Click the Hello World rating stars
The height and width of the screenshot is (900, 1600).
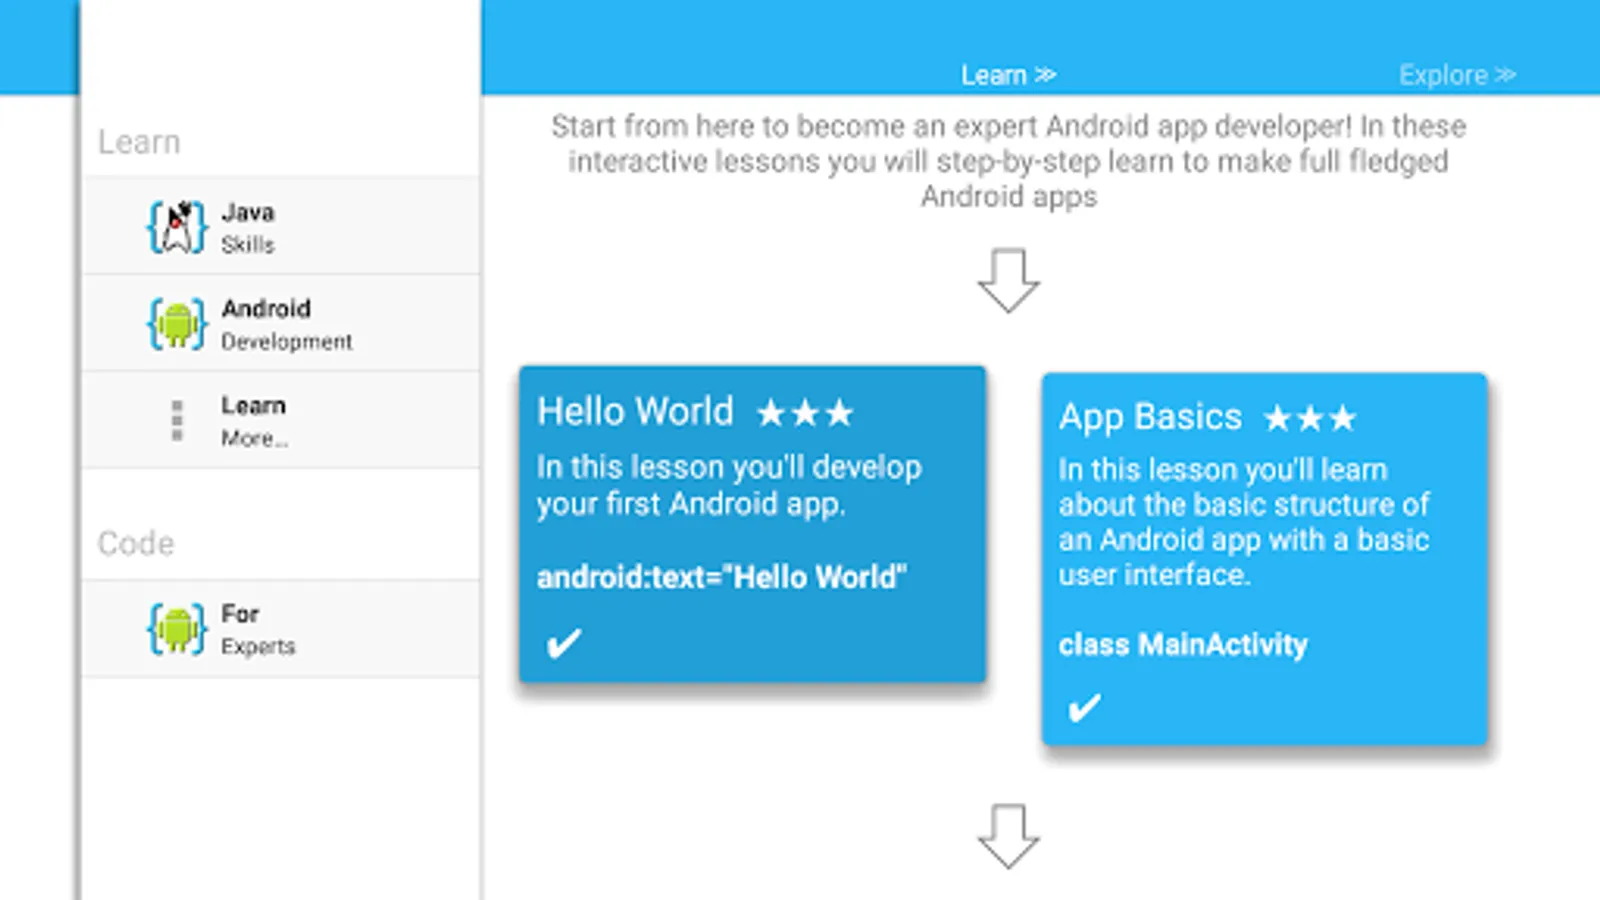pyautogui.click(x=805, y=413)
